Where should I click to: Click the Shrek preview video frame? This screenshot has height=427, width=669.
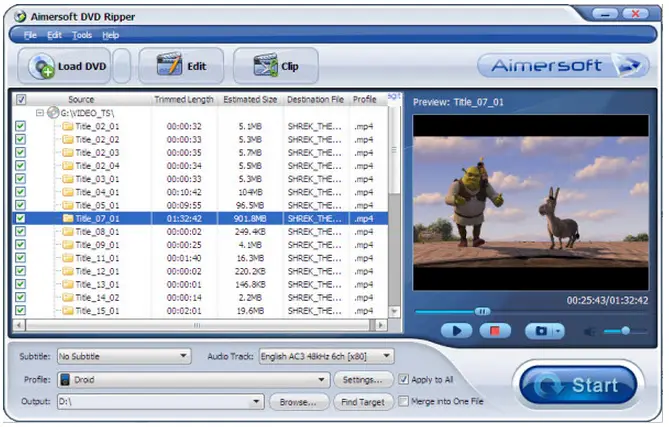pos(530,202)
